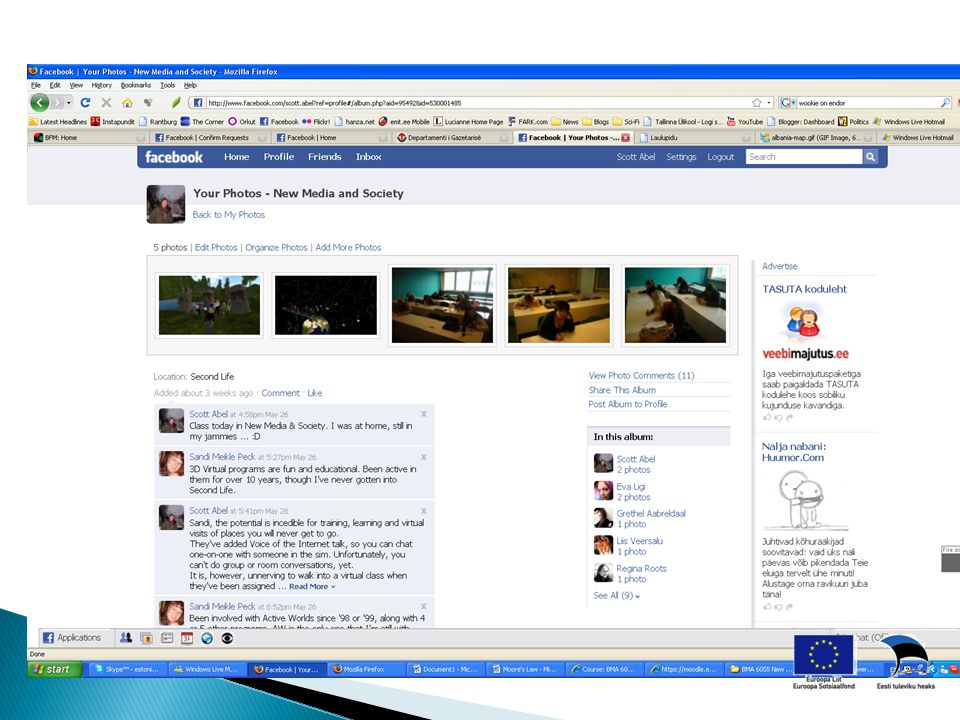
Task: Open the Facebook logo in the blue bar
Action: pyautogui.click(x=174, y=157)
